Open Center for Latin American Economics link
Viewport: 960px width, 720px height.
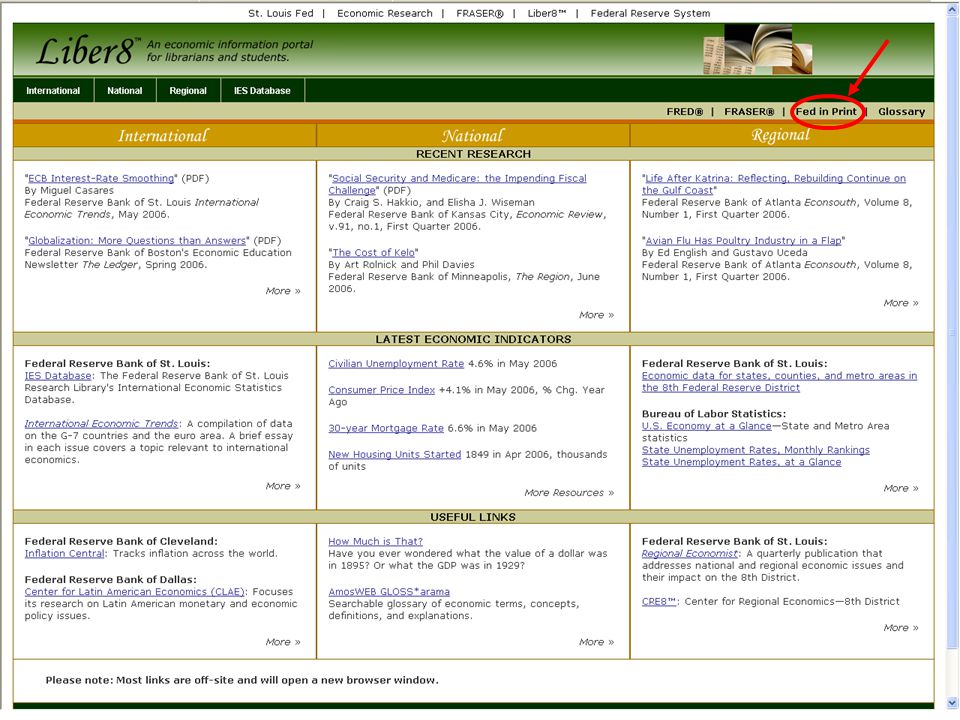coord(135,592)
